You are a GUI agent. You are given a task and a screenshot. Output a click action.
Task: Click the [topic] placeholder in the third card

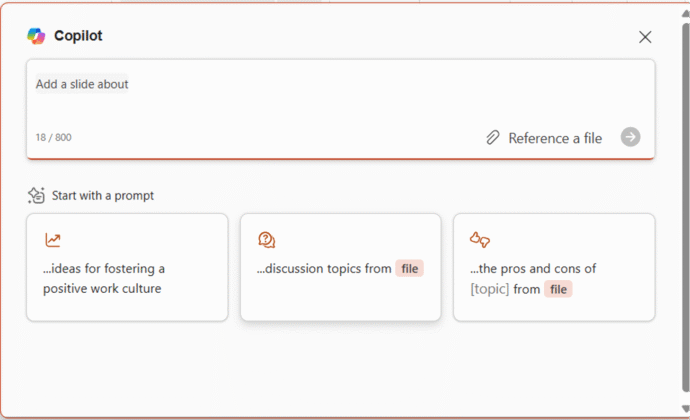tap(490, 289)
